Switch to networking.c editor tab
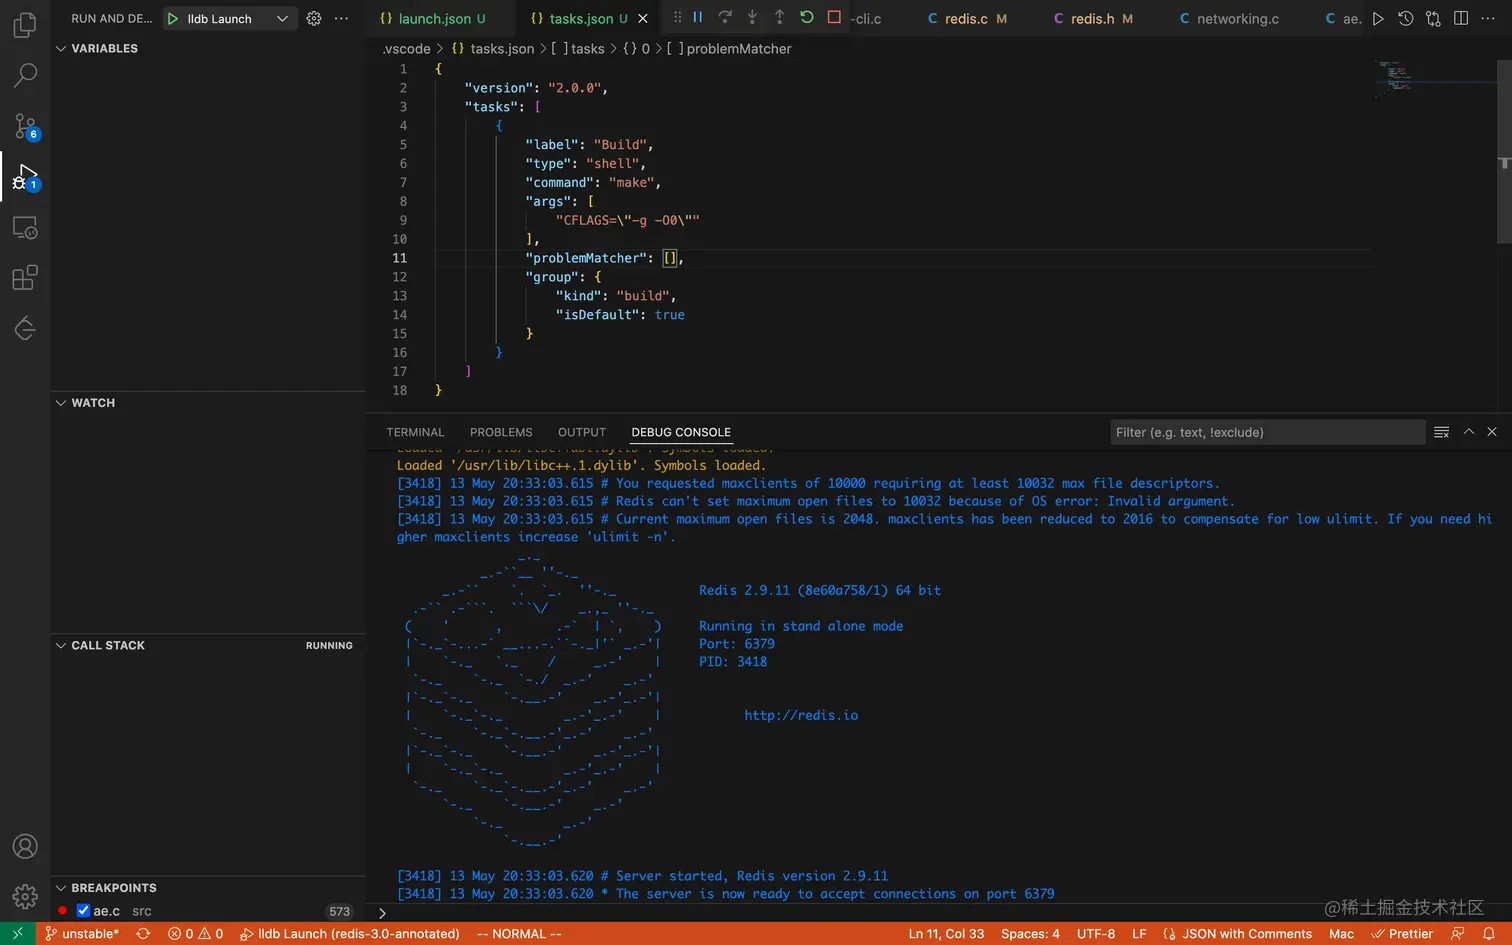This screenshot has width=1512, height=945. tap(1238, 18)
